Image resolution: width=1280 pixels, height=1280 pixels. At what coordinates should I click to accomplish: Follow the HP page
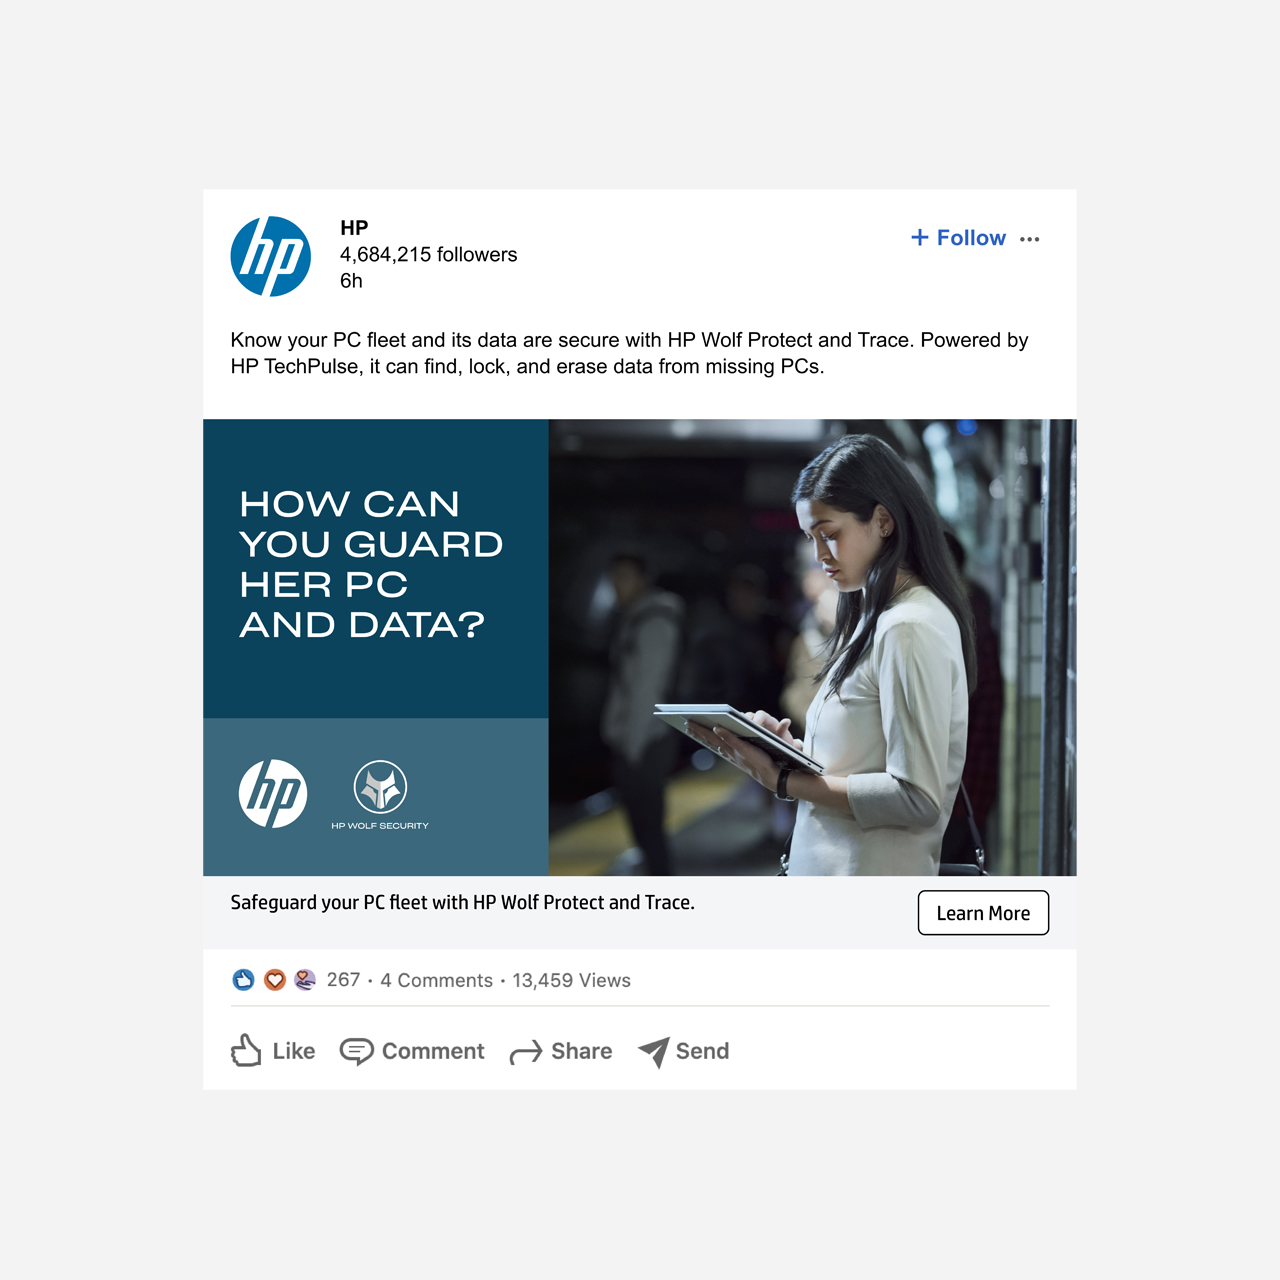click(958, 238)
